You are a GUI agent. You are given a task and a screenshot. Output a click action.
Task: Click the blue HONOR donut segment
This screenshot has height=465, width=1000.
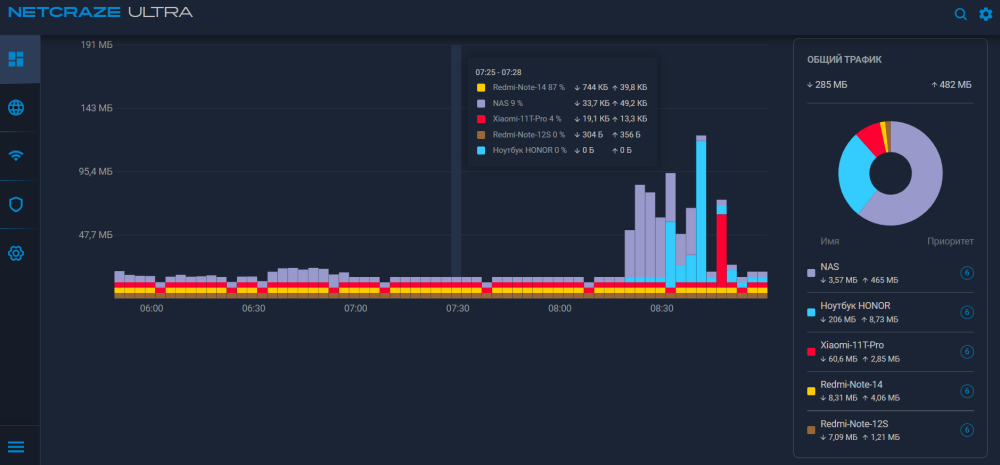click(853, 173)
